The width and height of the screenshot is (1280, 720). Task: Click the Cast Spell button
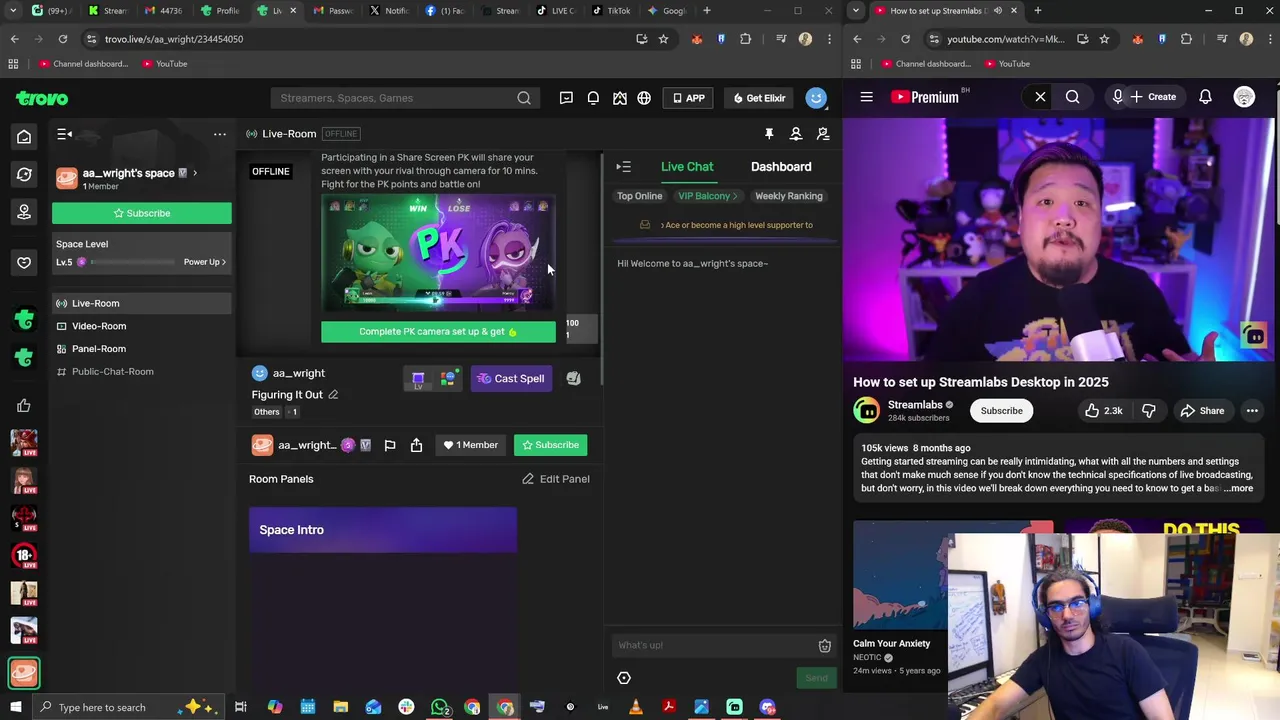[511, 379]
